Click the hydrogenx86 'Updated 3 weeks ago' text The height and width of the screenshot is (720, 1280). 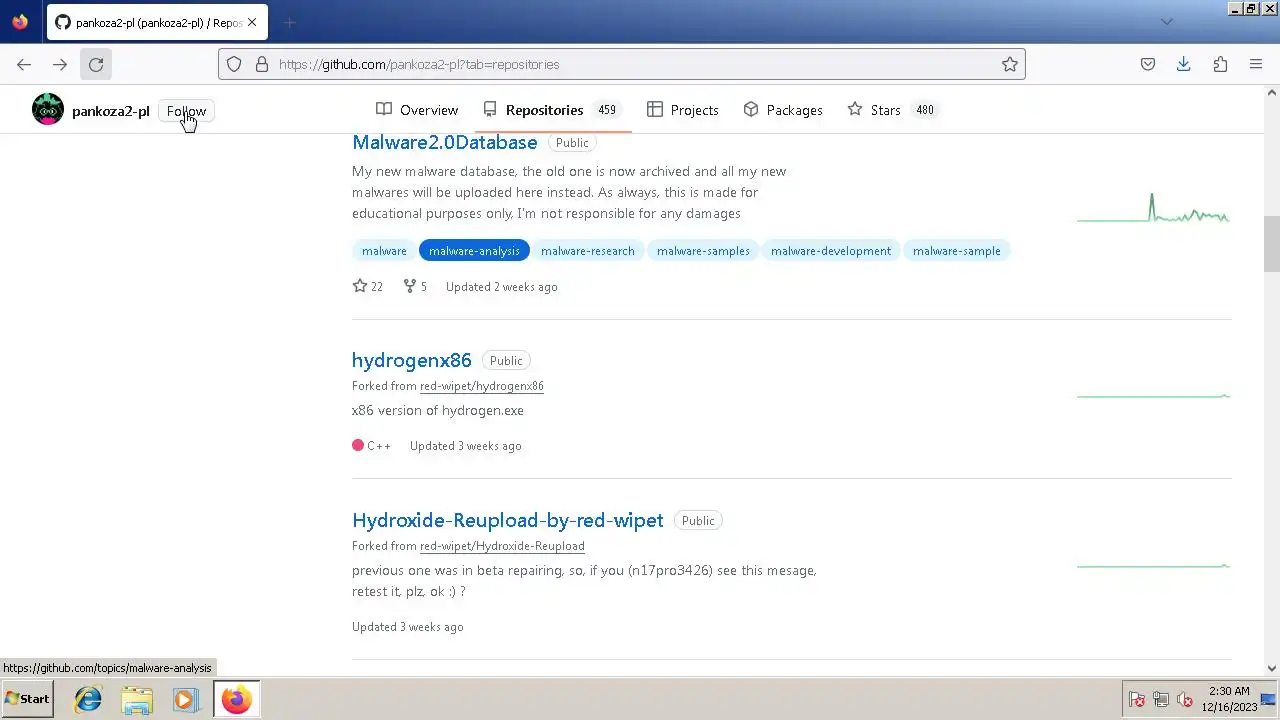[x=466, y=446]
